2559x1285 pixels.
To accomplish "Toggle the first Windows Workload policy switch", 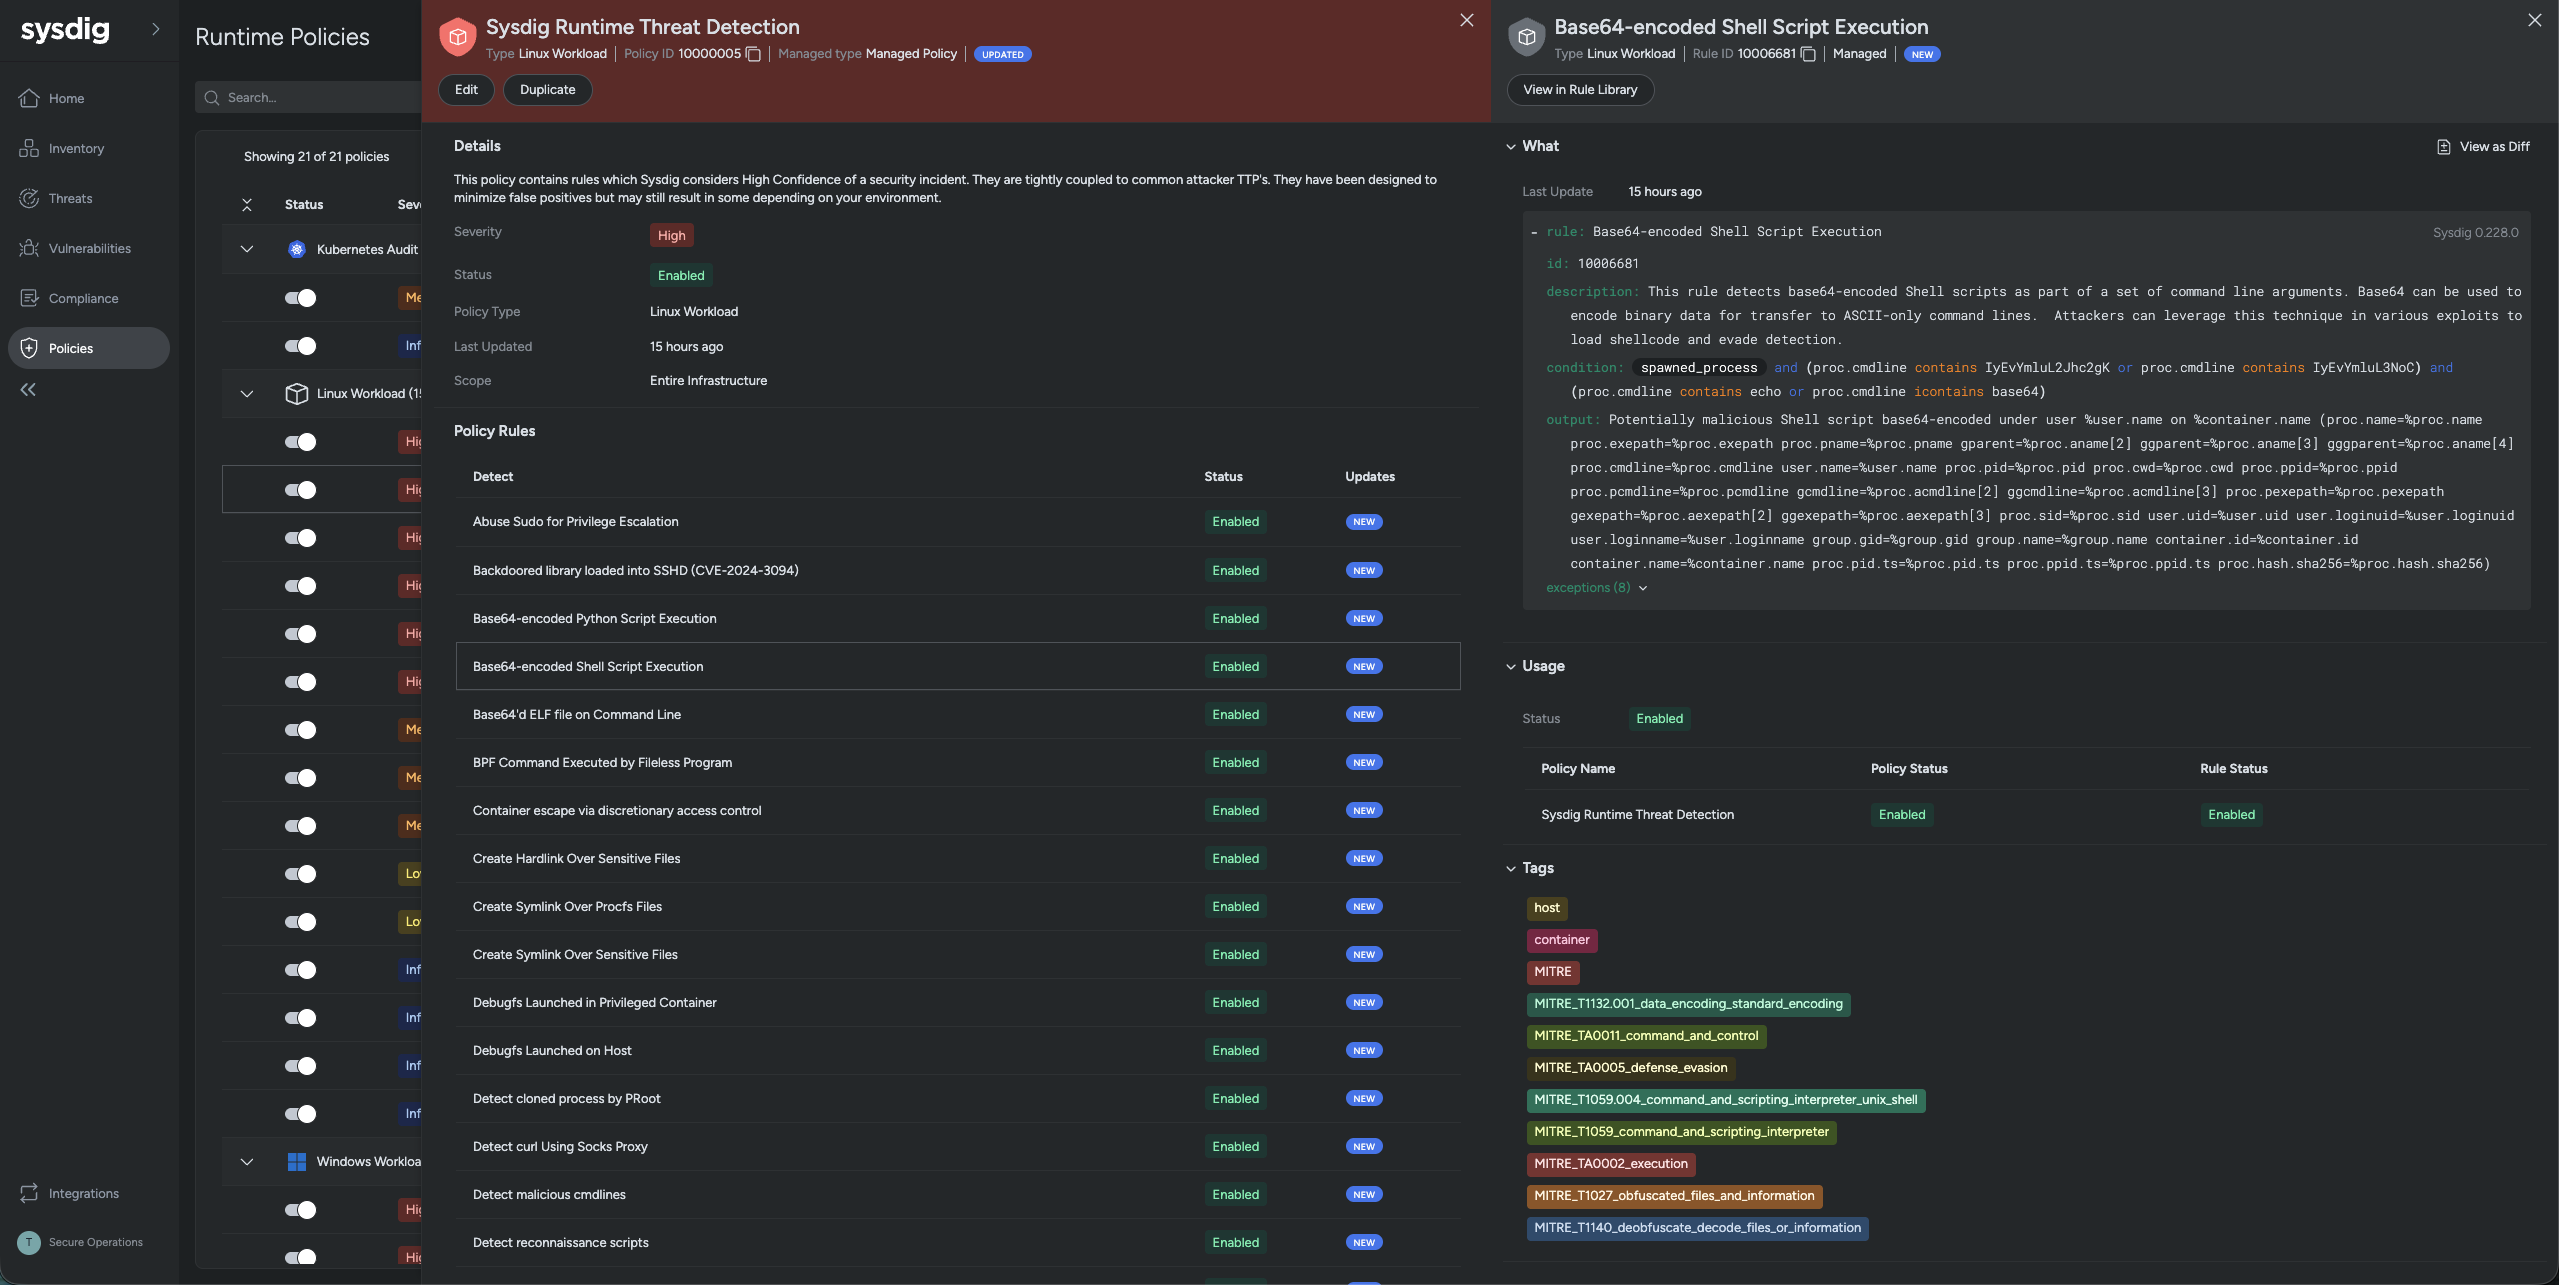I will (x=300, y=1210).
